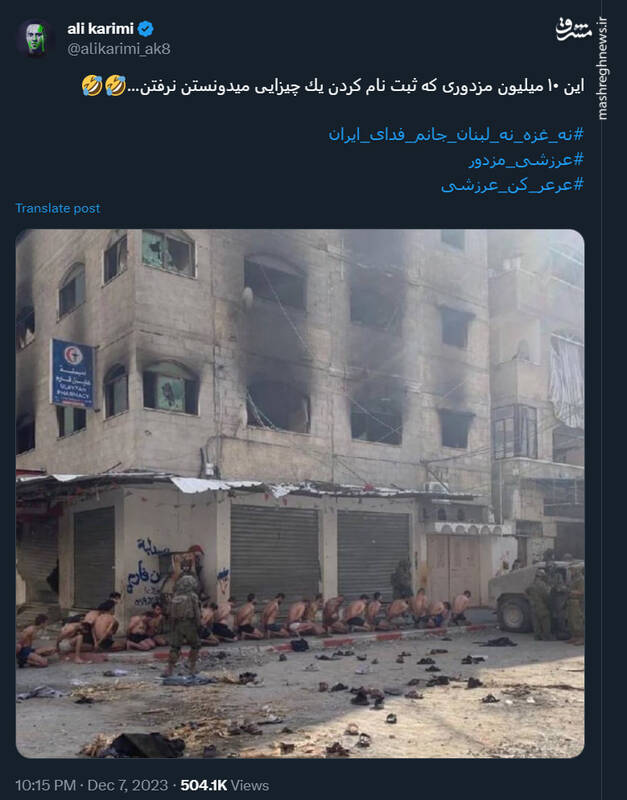The image size is (627, 800).
Task: Open the first hashtag ending in ایران
Action: pyautogui.click(x=456, y=135)
